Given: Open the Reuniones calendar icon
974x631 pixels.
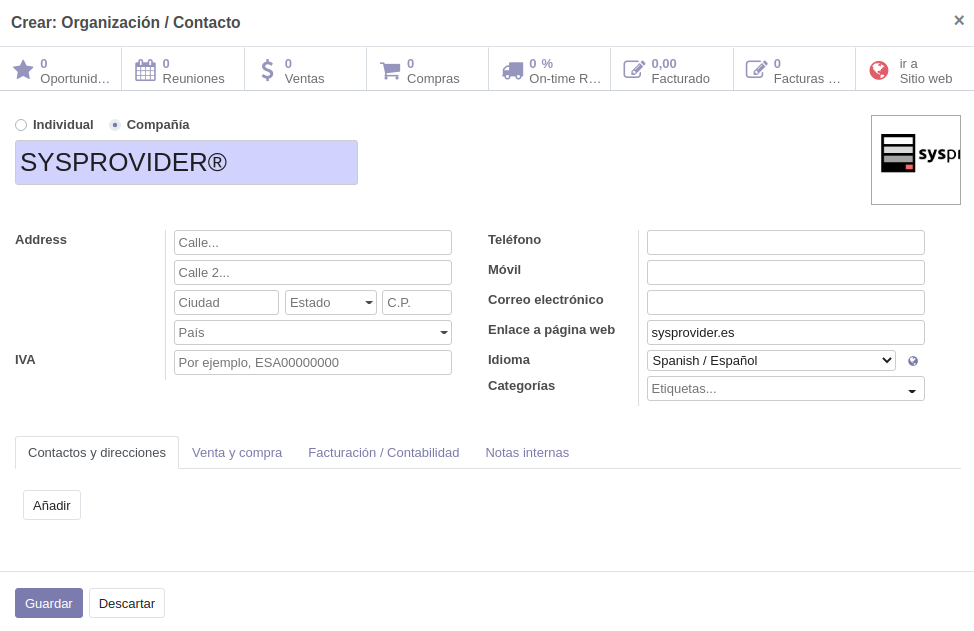Looking at the screenshot, I should pyautogui.click(x=145, y=70).
